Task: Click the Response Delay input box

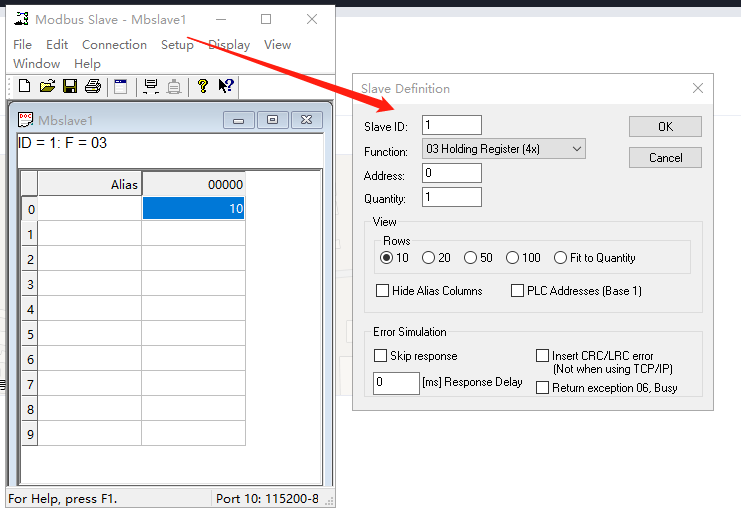Action: (x=396, y=383)
